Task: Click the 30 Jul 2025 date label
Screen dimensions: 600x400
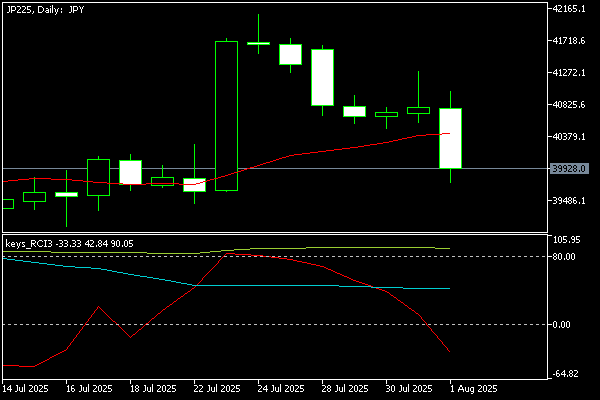Action: (409, 389)
